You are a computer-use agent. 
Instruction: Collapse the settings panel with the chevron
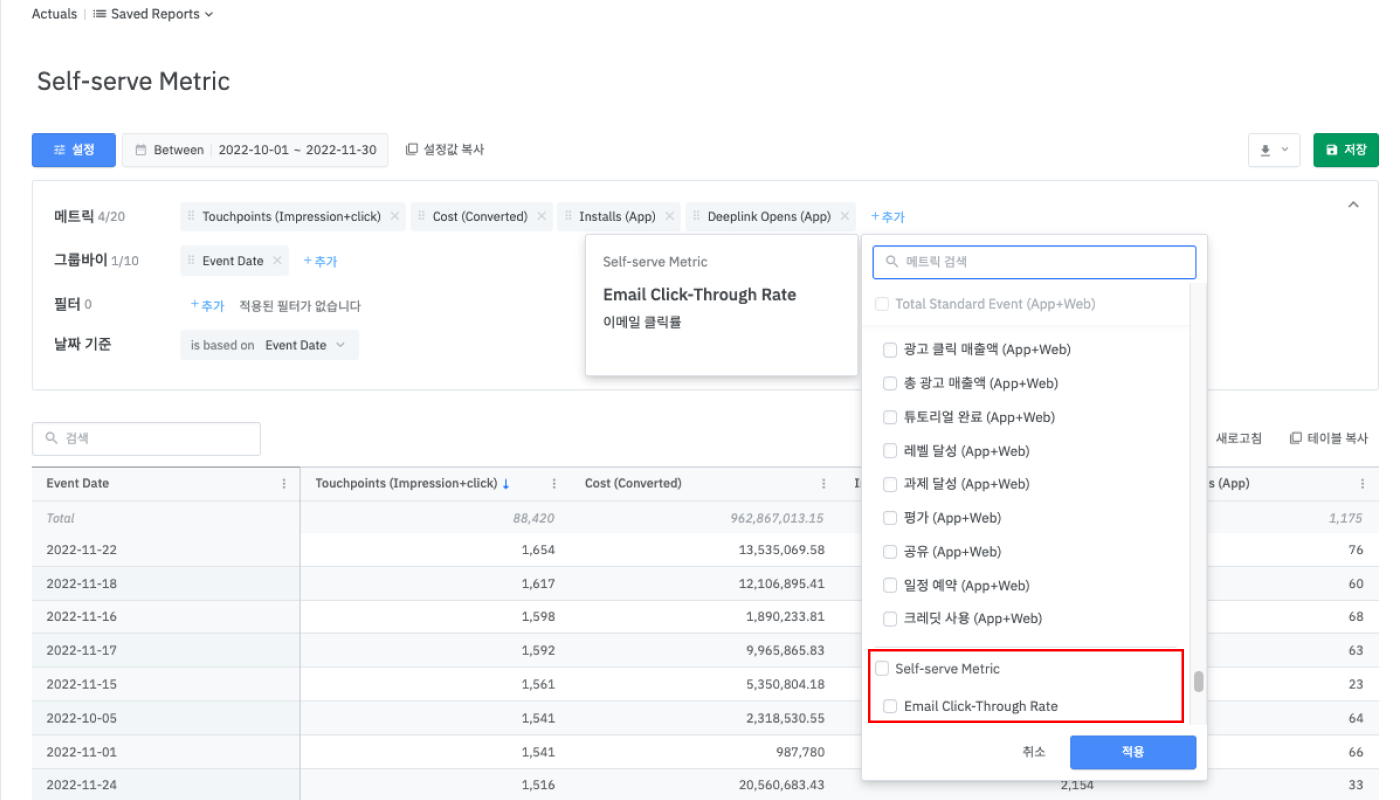point(1353,204)
